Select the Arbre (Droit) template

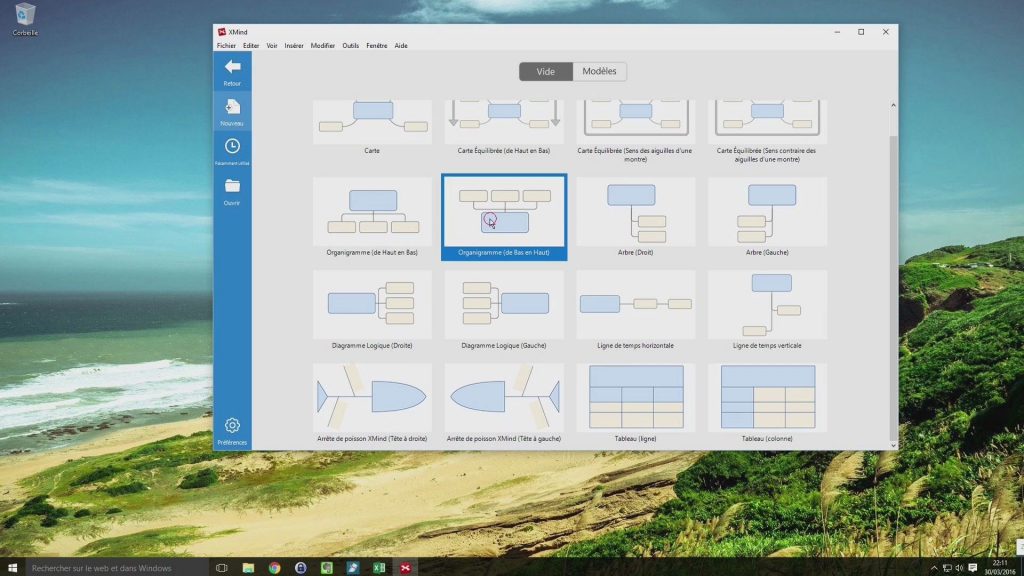(x=636, y=212)
